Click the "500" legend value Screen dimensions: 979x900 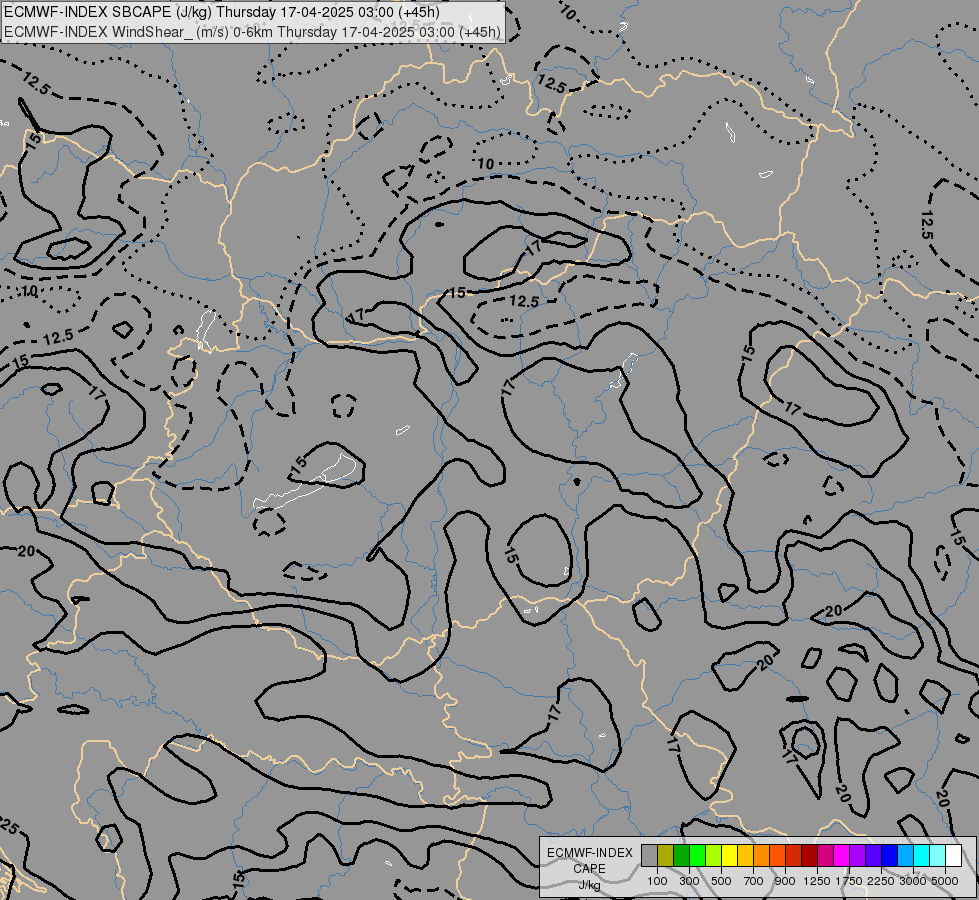721,881
